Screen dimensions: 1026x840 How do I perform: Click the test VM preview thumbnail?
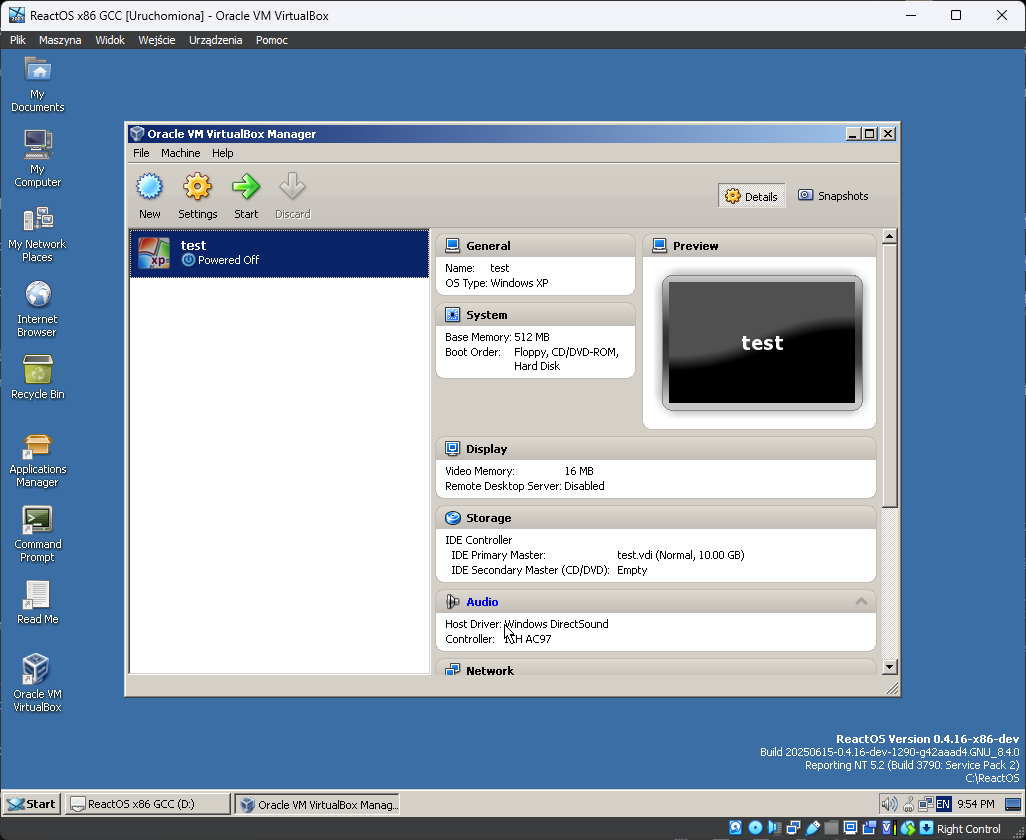[762, 343]
